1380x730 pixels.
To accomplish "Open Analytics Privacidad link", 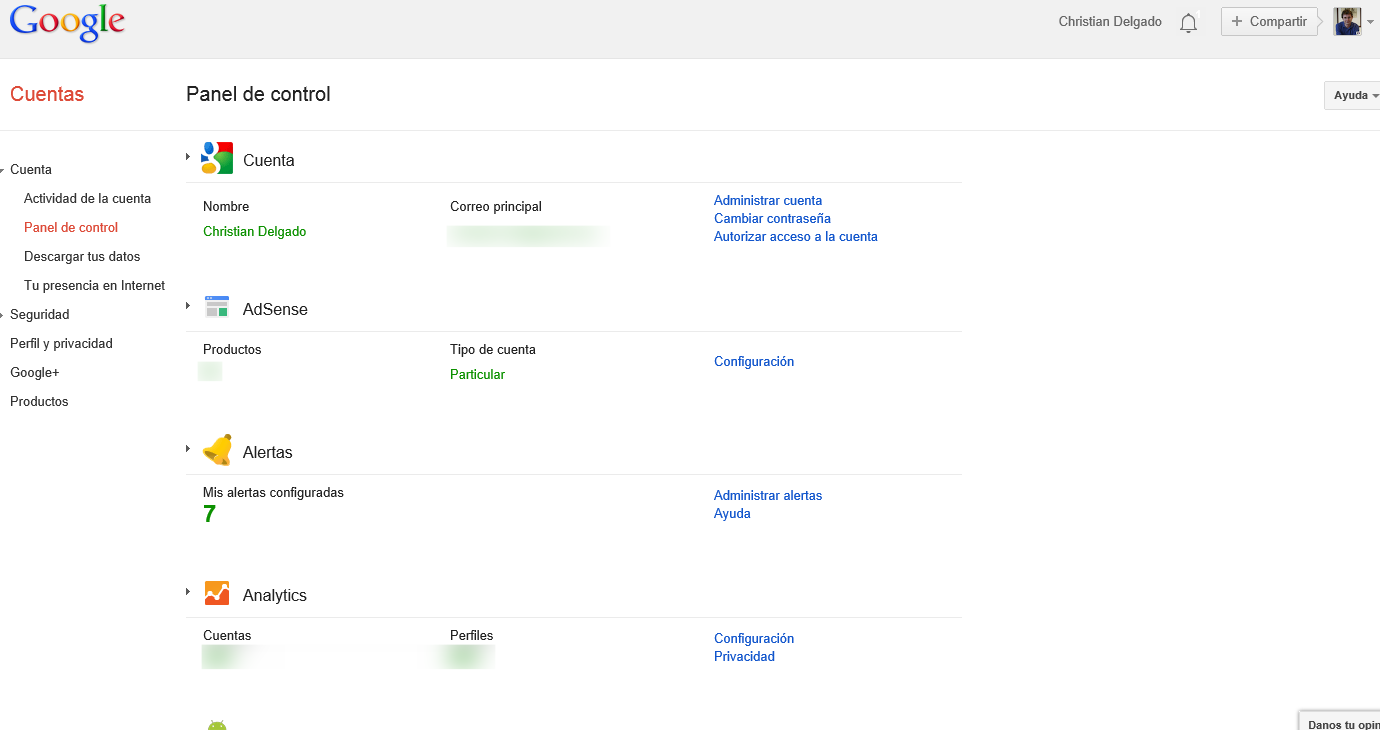I will coord(744,657).
